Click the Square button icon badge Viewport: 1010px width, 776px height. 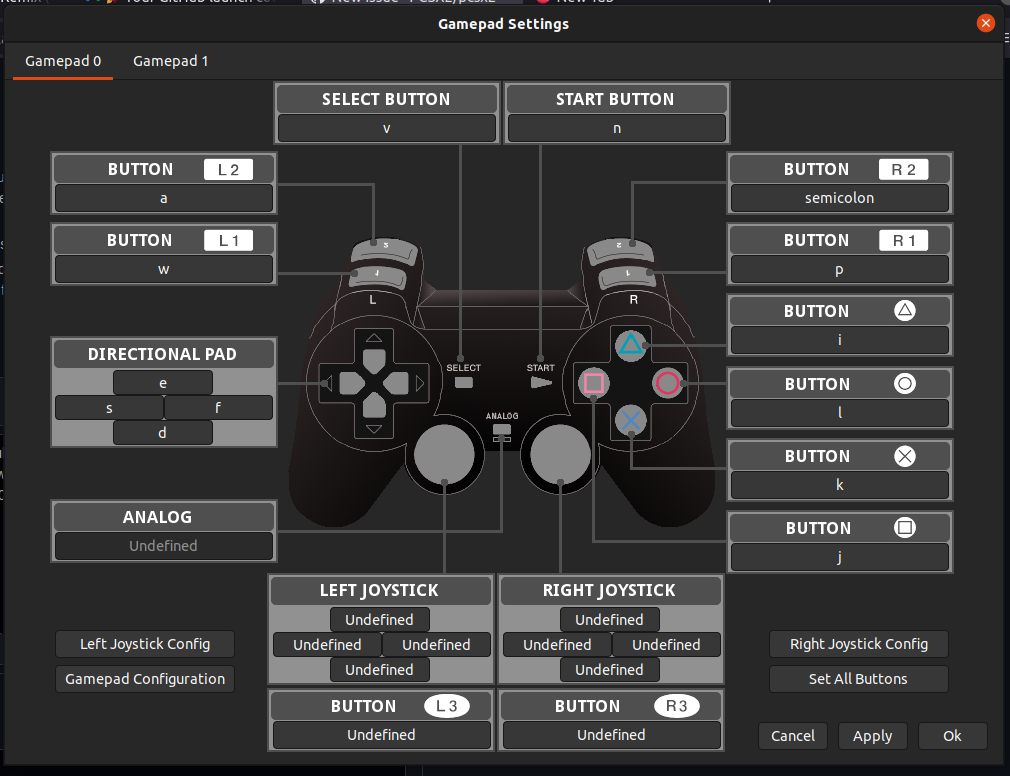click(905, 527)
